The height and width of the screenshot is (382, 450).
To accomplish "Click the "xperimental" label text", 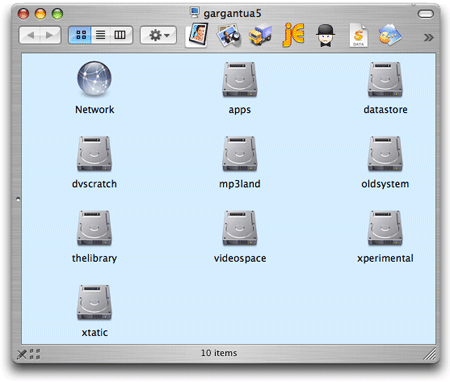I will click(x=385, y=258).
